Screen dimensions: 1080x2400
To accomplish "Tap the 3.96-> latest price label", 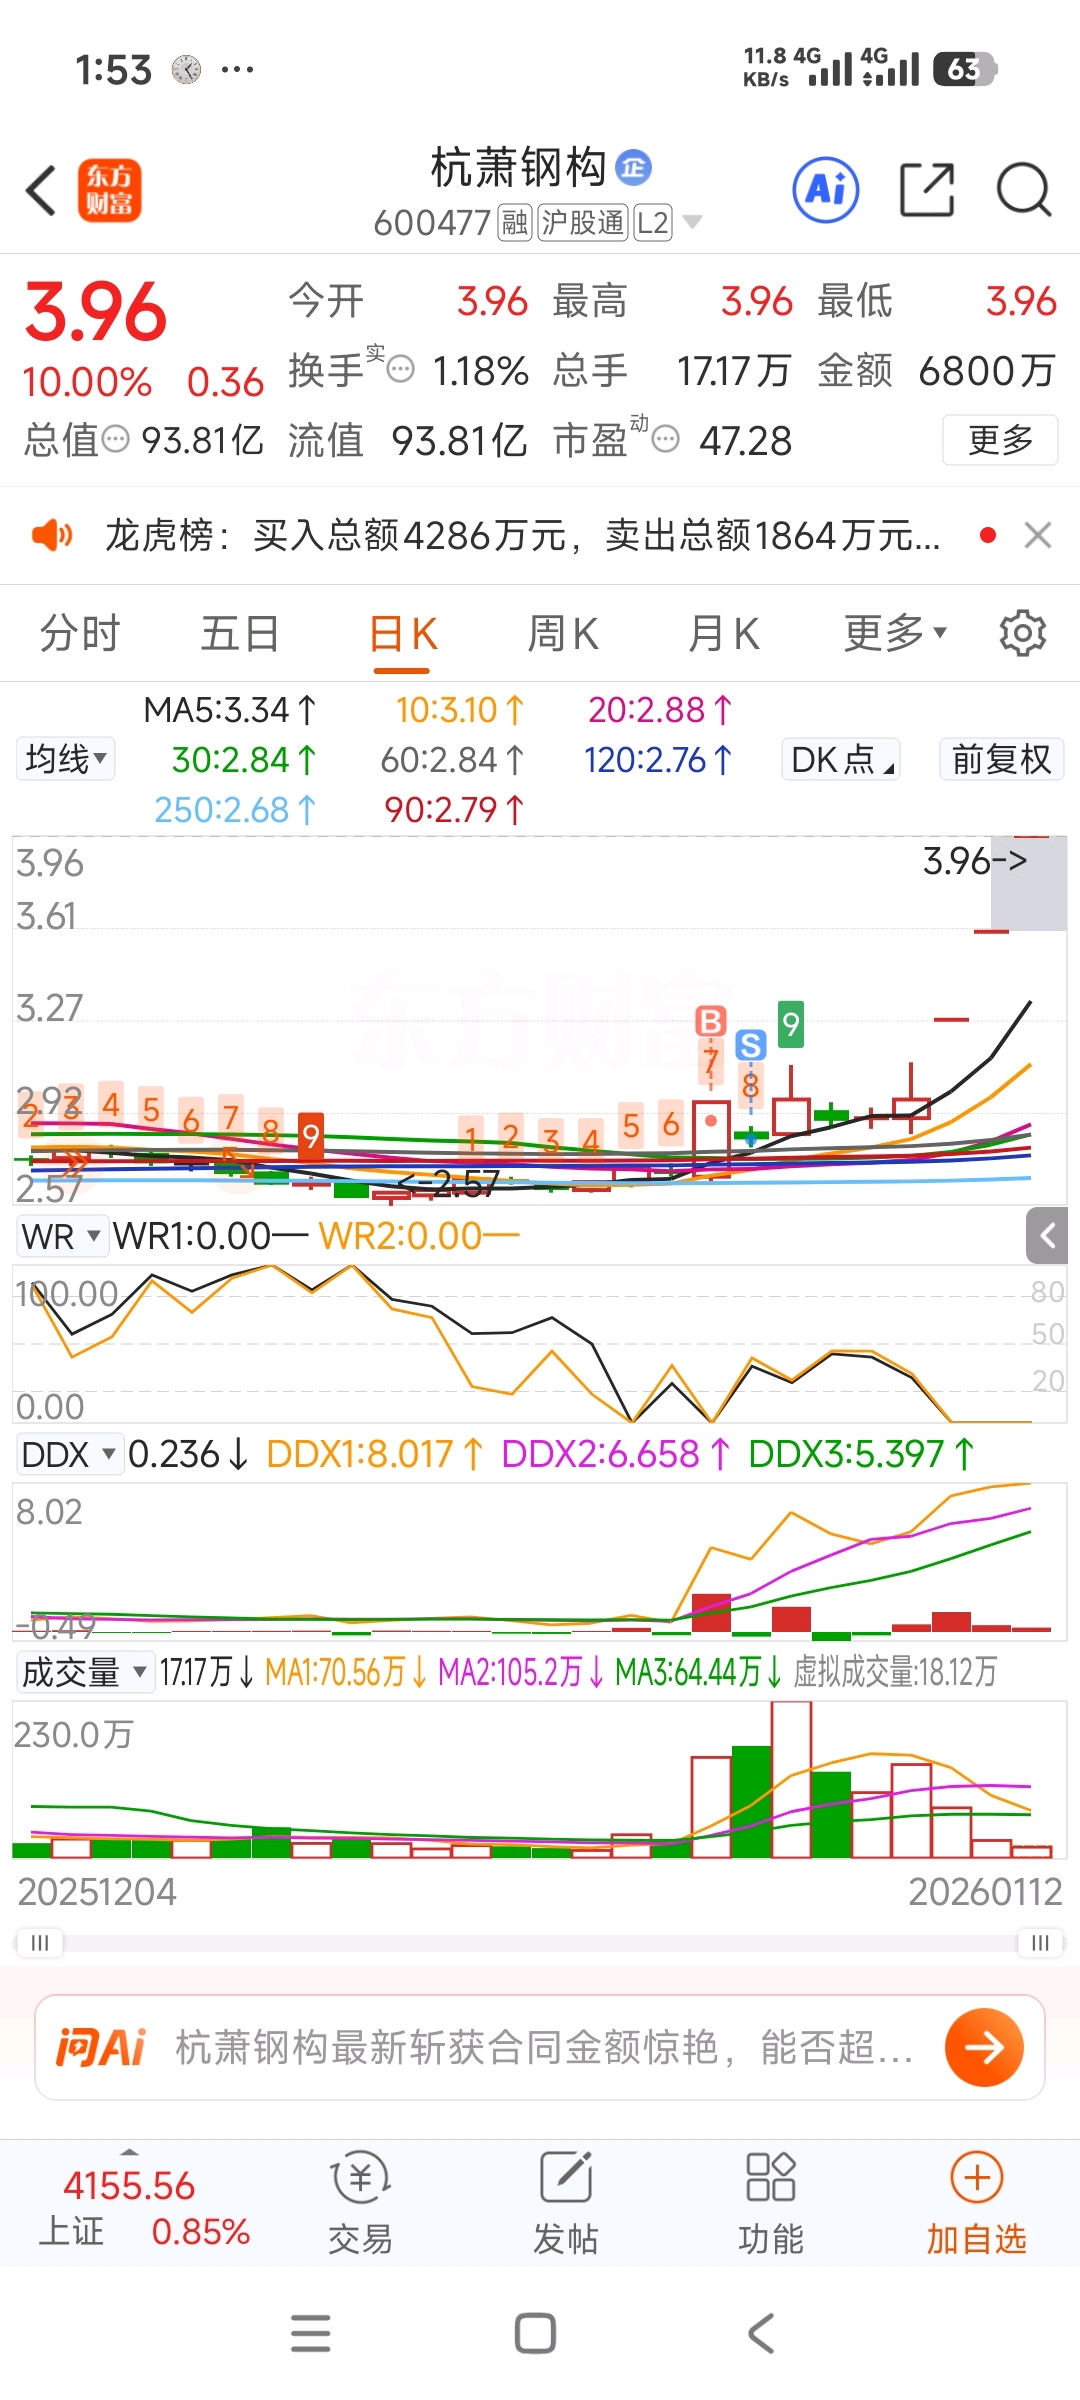I will (974, 860).
